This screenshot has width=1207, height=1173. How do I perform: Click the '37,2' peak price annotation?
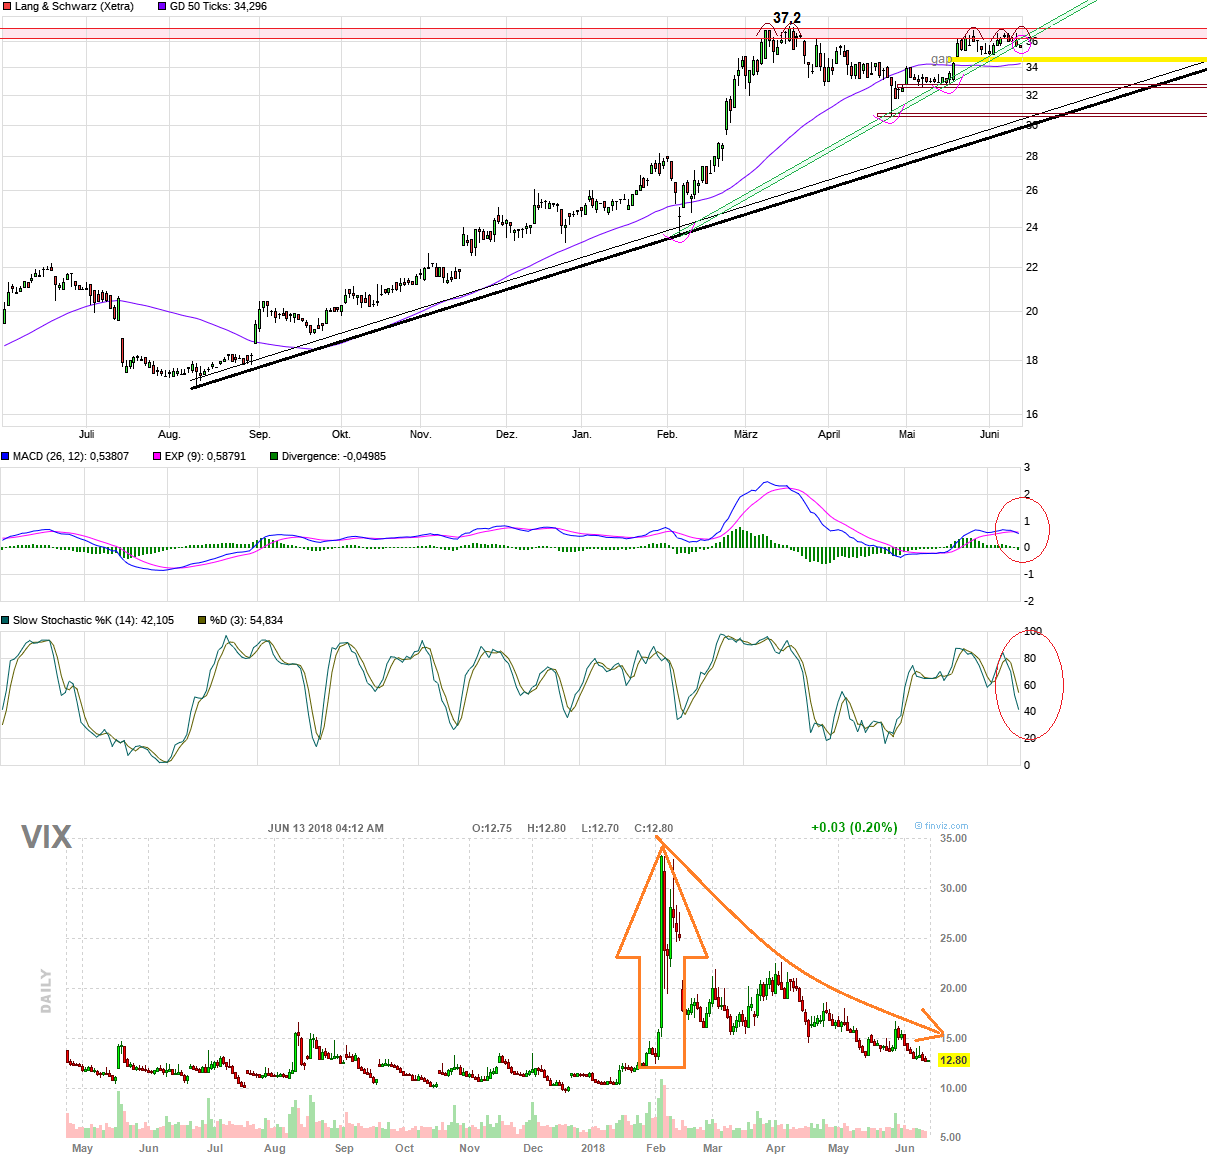[x=787, y=18]
